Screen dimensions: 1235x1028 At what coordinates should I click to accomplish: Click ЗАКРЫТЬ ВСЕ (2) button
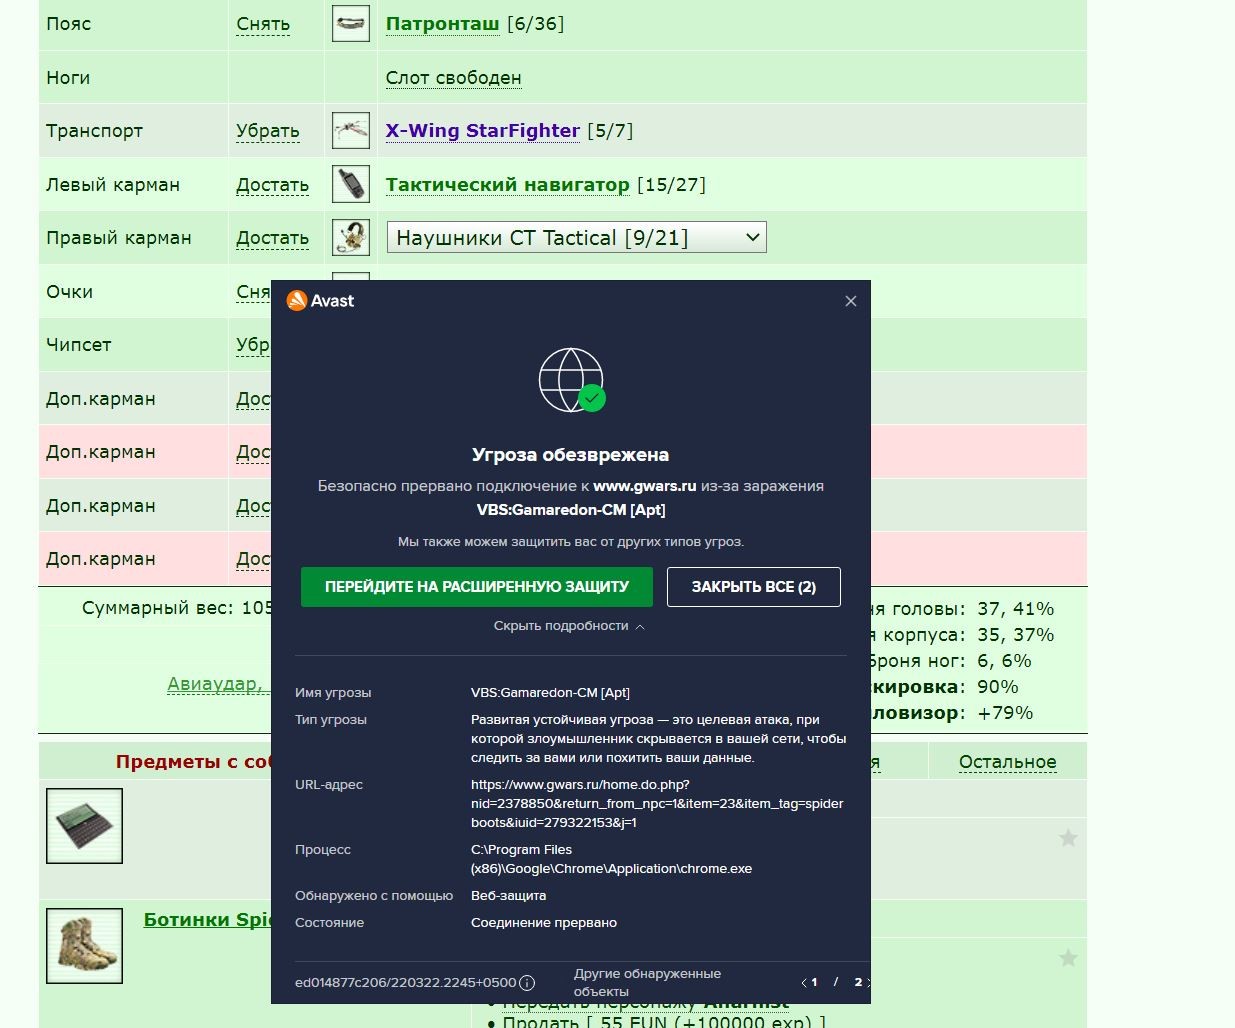pyautogui.click(x=754, y=587)
